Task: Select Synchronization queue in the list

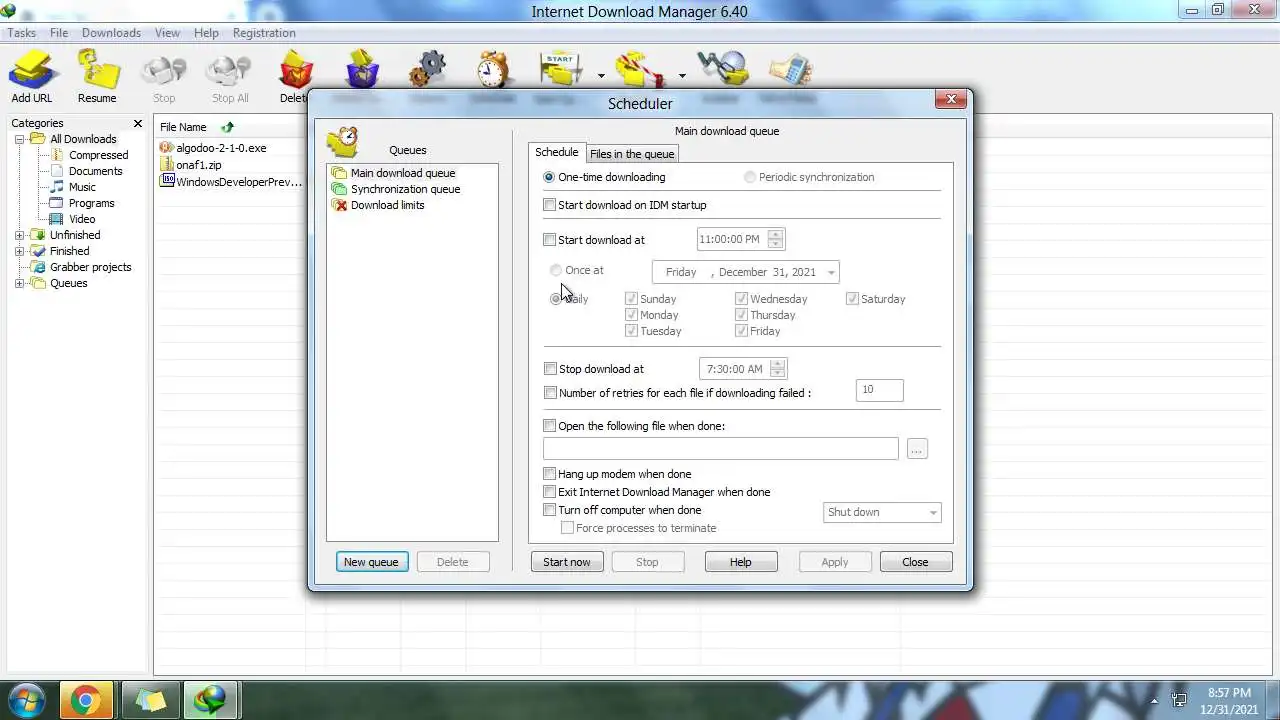Action: [405, 189]
